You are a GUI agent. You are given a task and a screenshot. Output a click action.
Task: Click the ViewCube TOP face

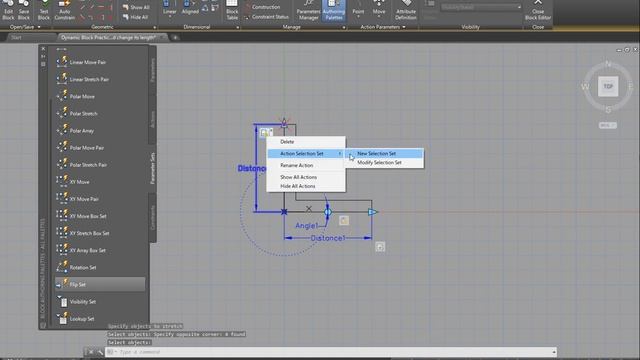(x=608, y=86)
